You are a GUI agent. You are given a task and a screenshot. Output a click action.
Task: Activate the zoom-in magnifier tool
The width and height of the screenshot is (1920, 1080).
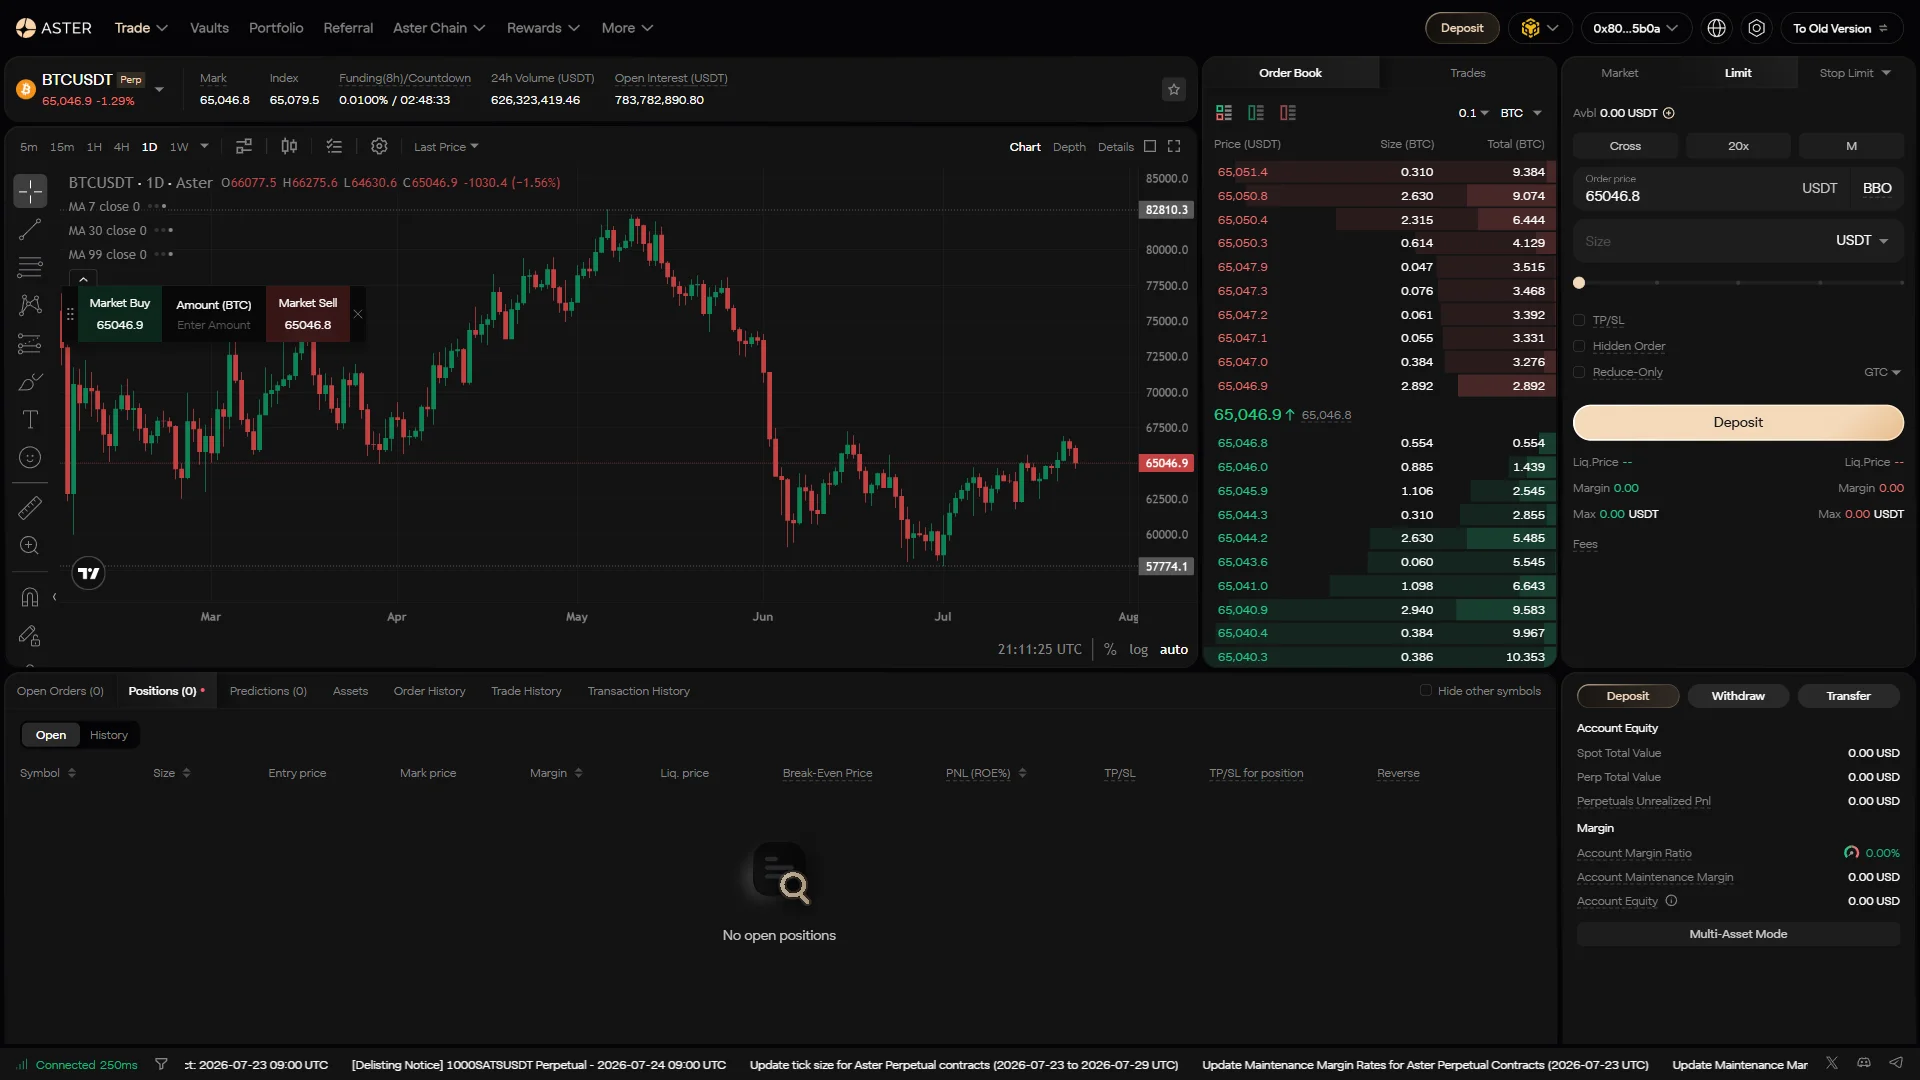click(x=30, y=546)
